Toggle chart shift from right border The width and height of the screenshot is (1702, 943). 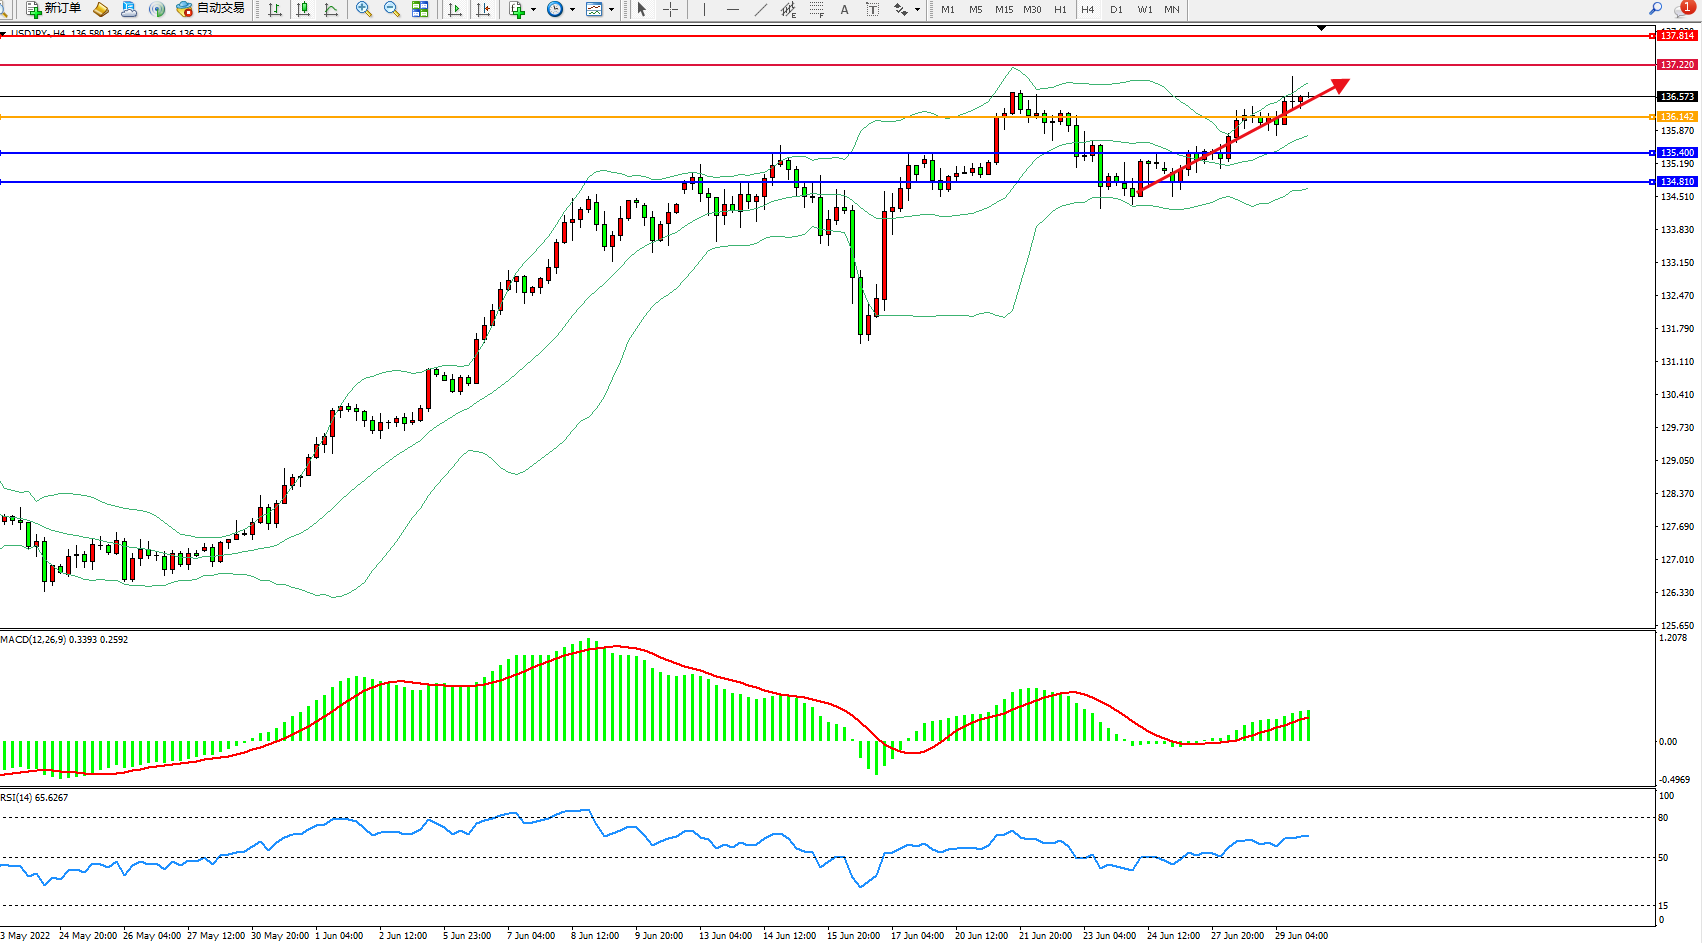484,9
